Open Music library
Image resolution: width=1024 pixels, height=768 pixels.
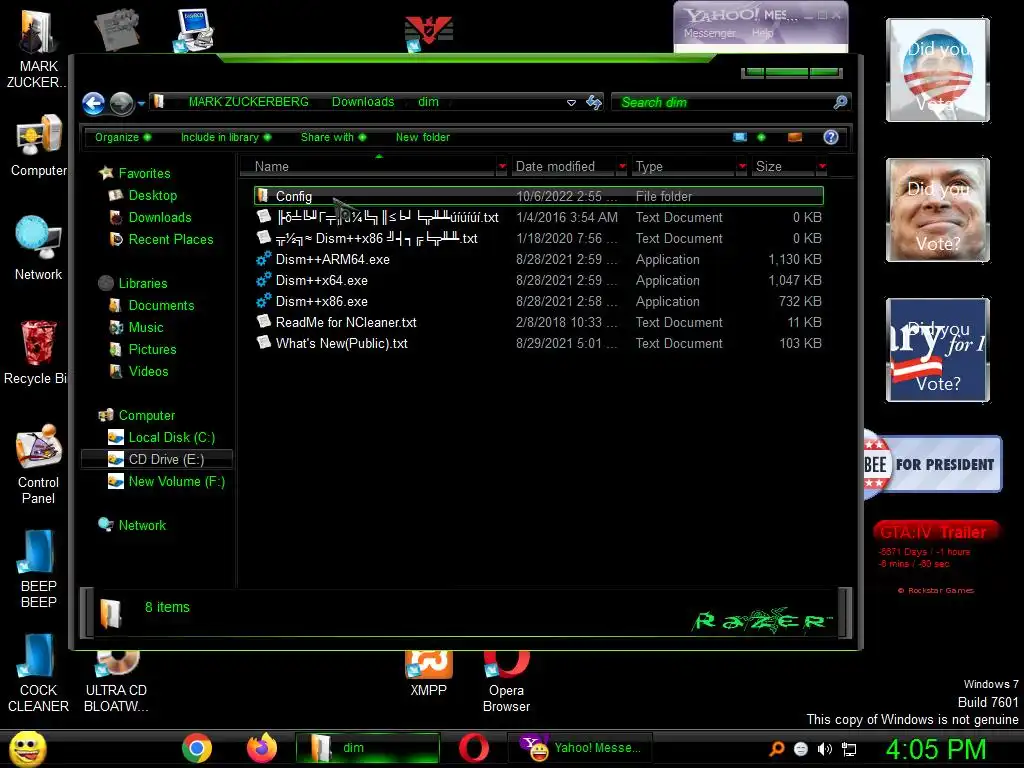coord(146,327)
